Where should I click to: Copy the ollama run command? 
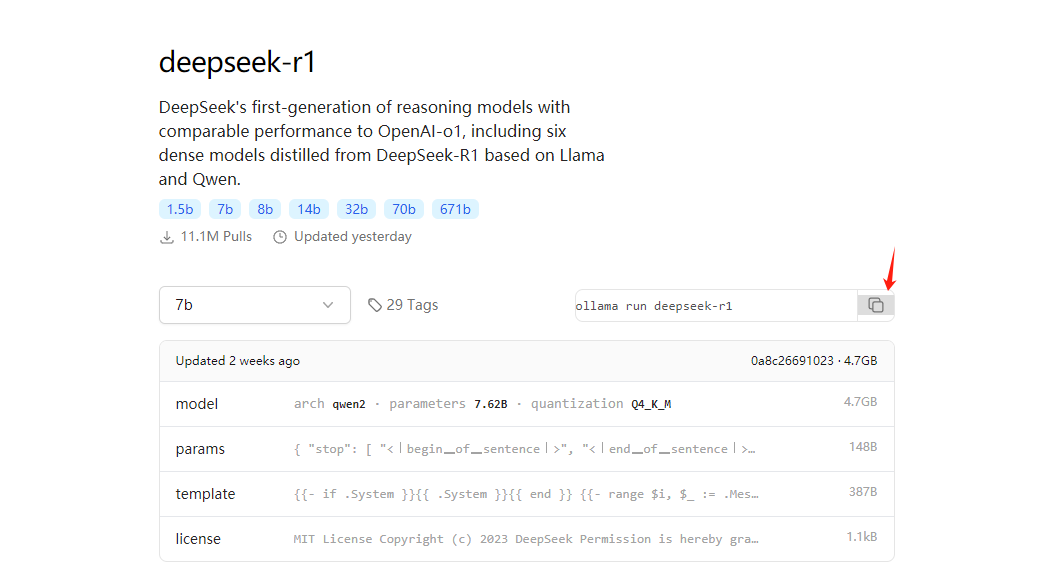(x=876, y=305)
